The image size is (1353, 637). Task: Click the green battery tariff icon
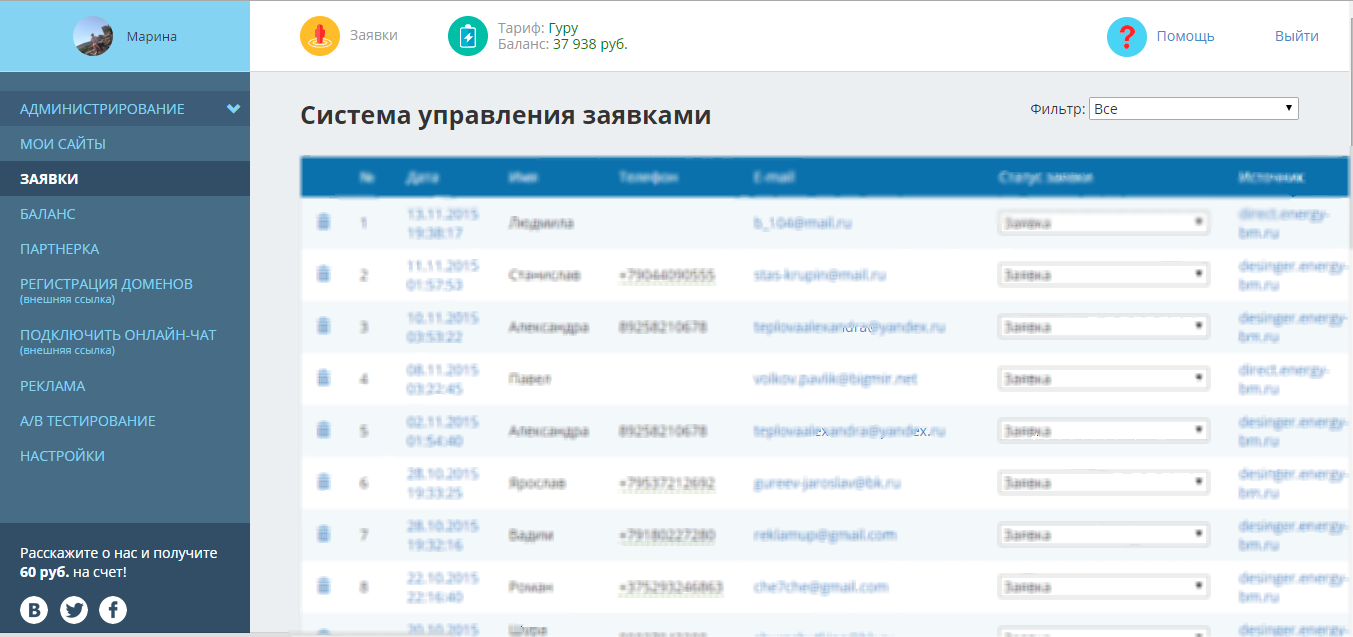coord(468,36)
